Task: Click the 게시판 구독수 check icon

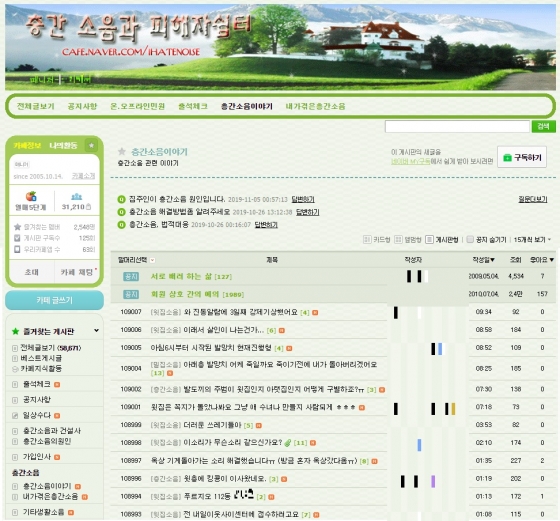Action: [x=17, y=238]
